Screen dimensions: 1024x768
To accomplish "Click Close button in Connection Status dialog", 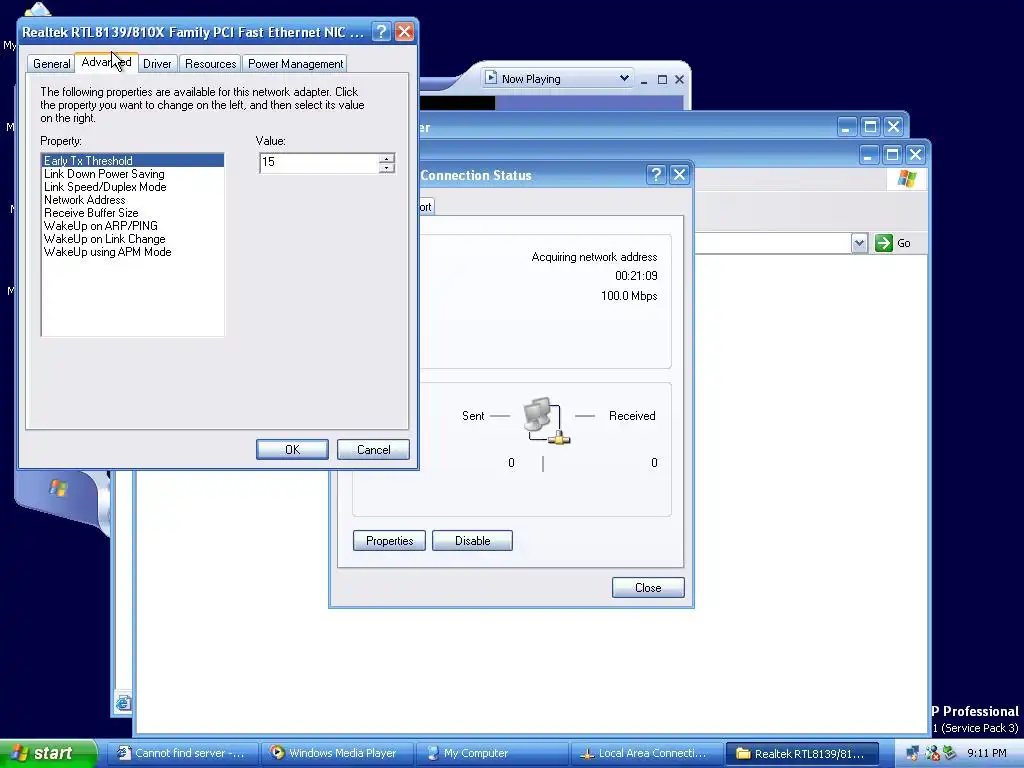I will pyautogui.click(x=648, y=588).
